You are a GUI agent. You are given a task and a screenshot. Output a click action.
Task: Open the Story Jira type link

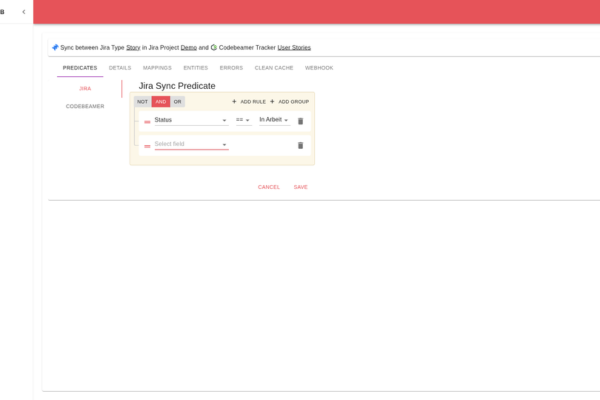[x=133, y=47]
